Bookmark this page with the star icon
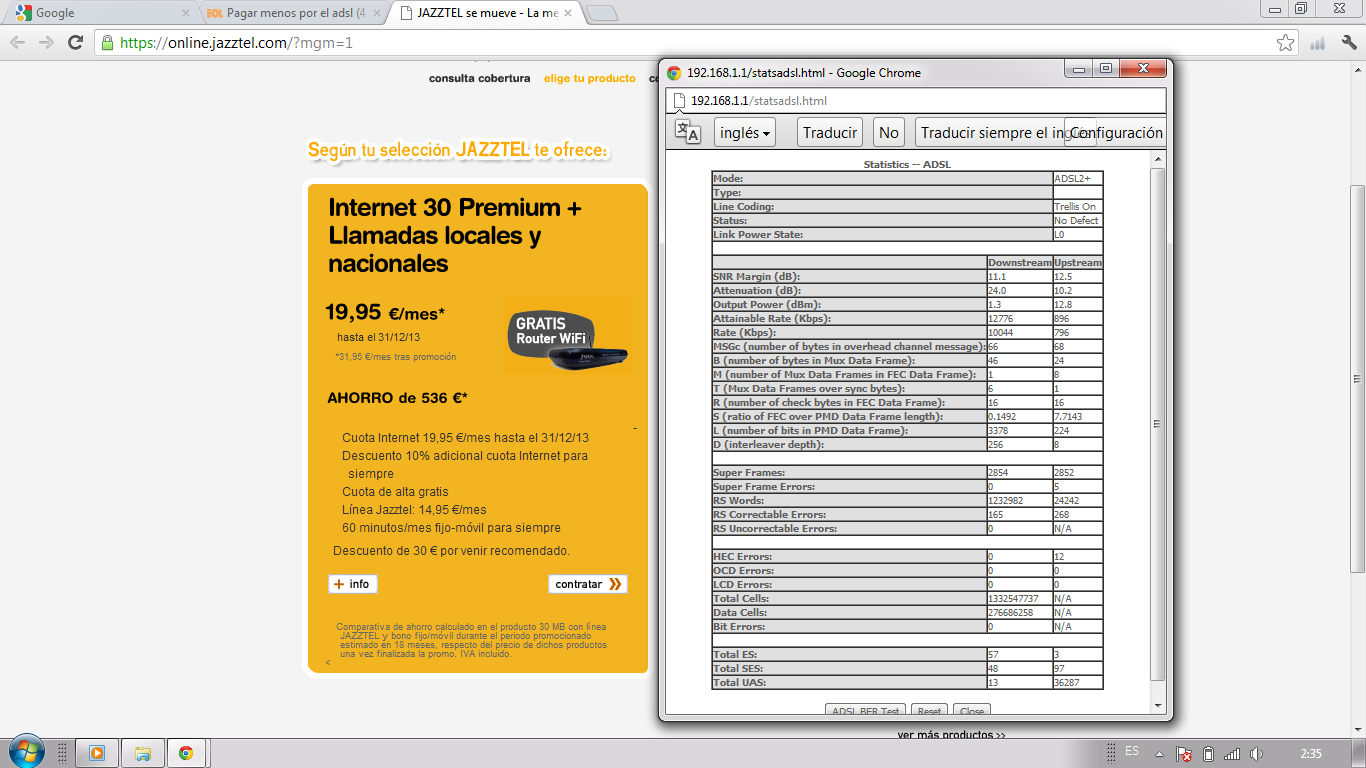The height and width of the screenshot is (768, 1366). [1286, 43]
